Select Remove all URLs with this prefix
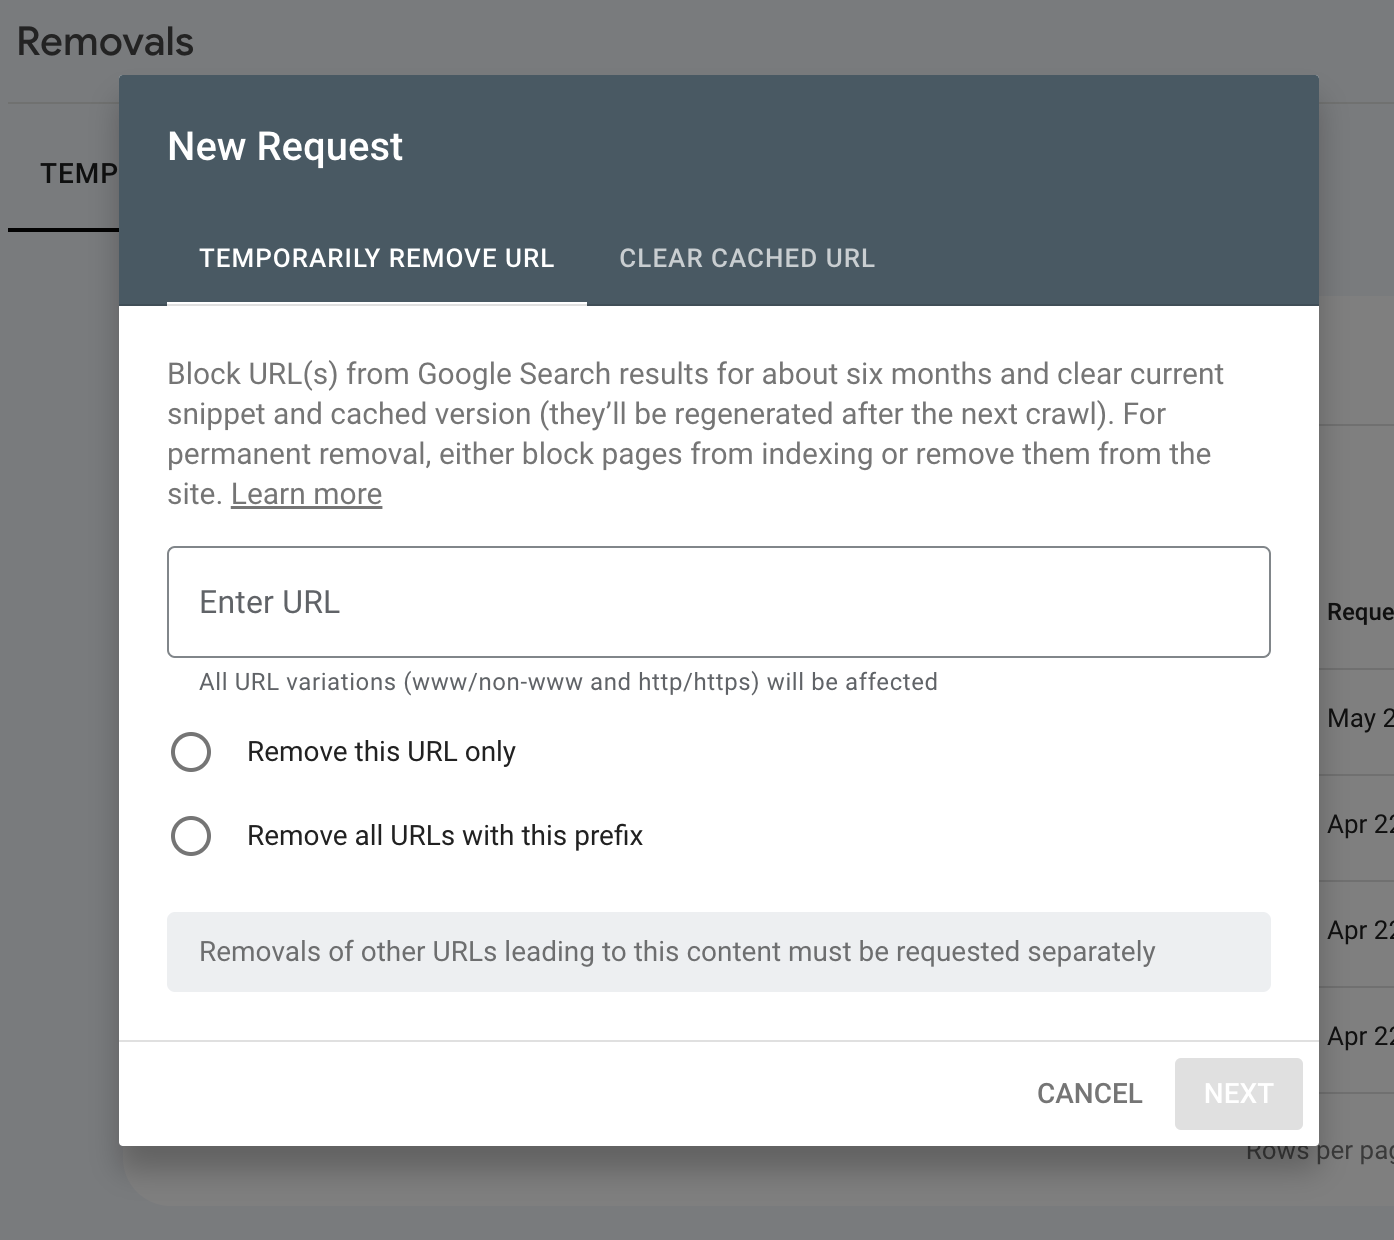 click(191, 836)
